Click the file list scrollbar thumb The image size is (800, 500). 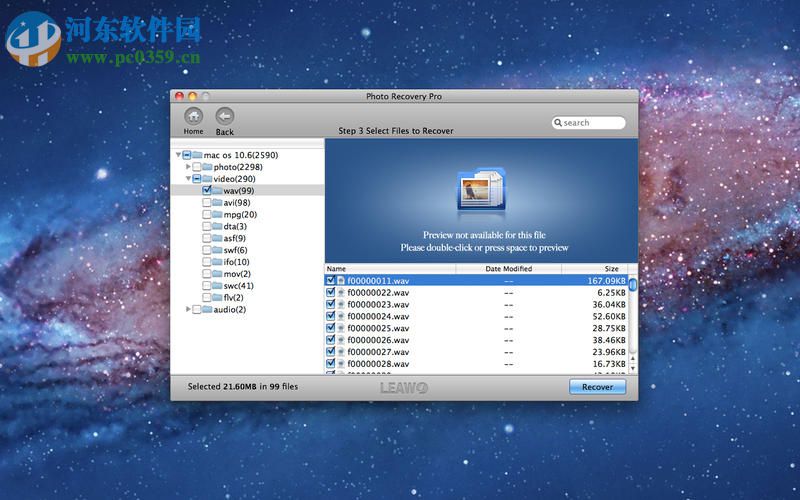point(633,284)
